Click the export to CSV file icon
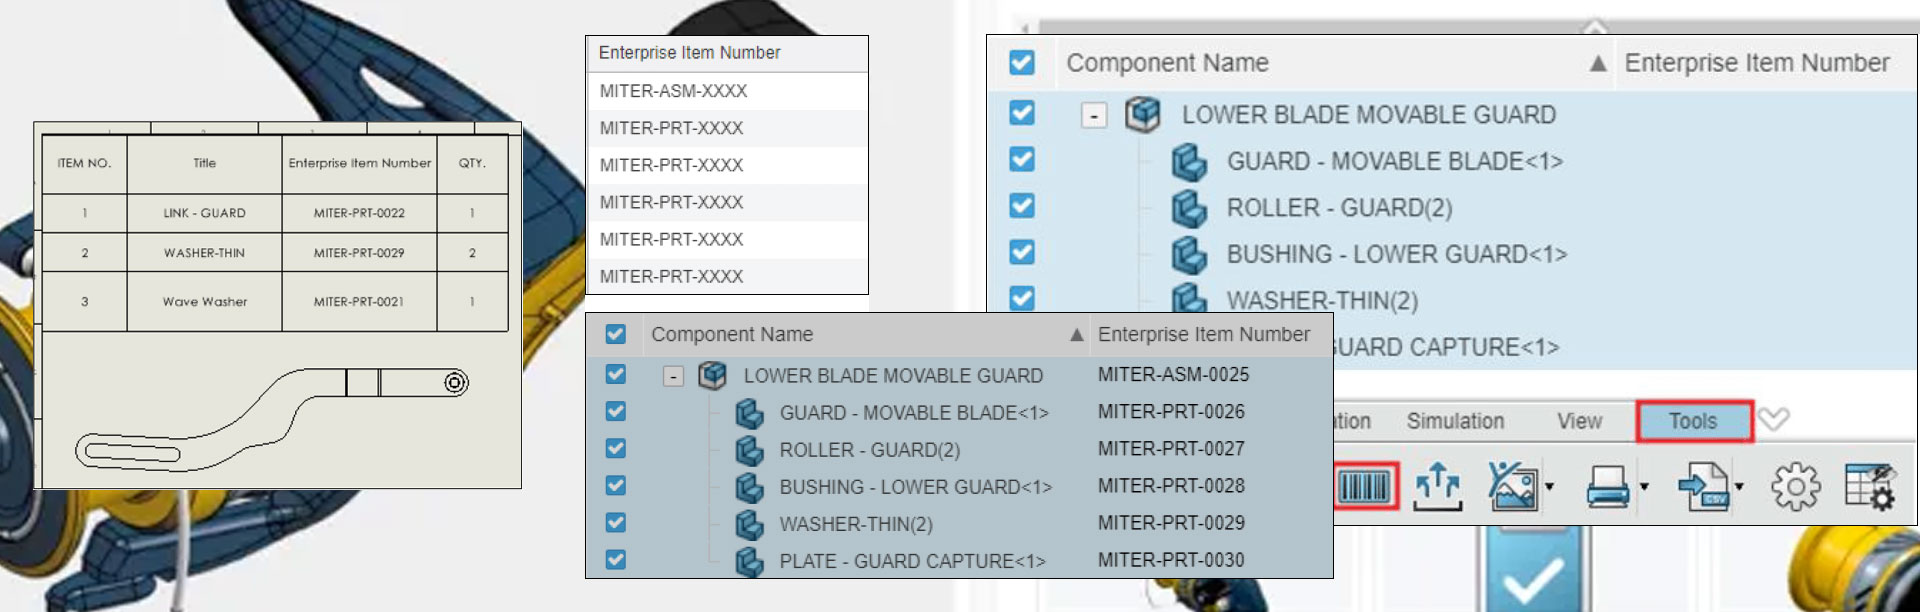 (x=1703, y=487)
